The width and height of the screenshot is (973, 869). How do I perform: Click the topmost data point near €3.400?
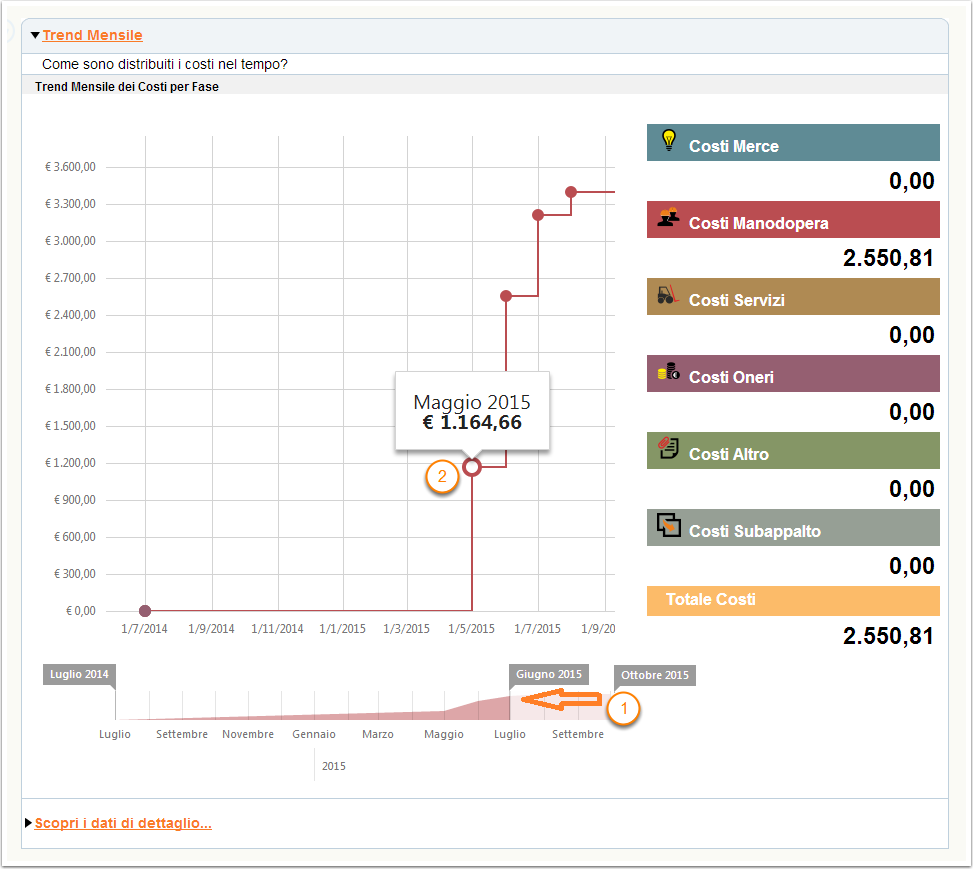pos(571,192)
